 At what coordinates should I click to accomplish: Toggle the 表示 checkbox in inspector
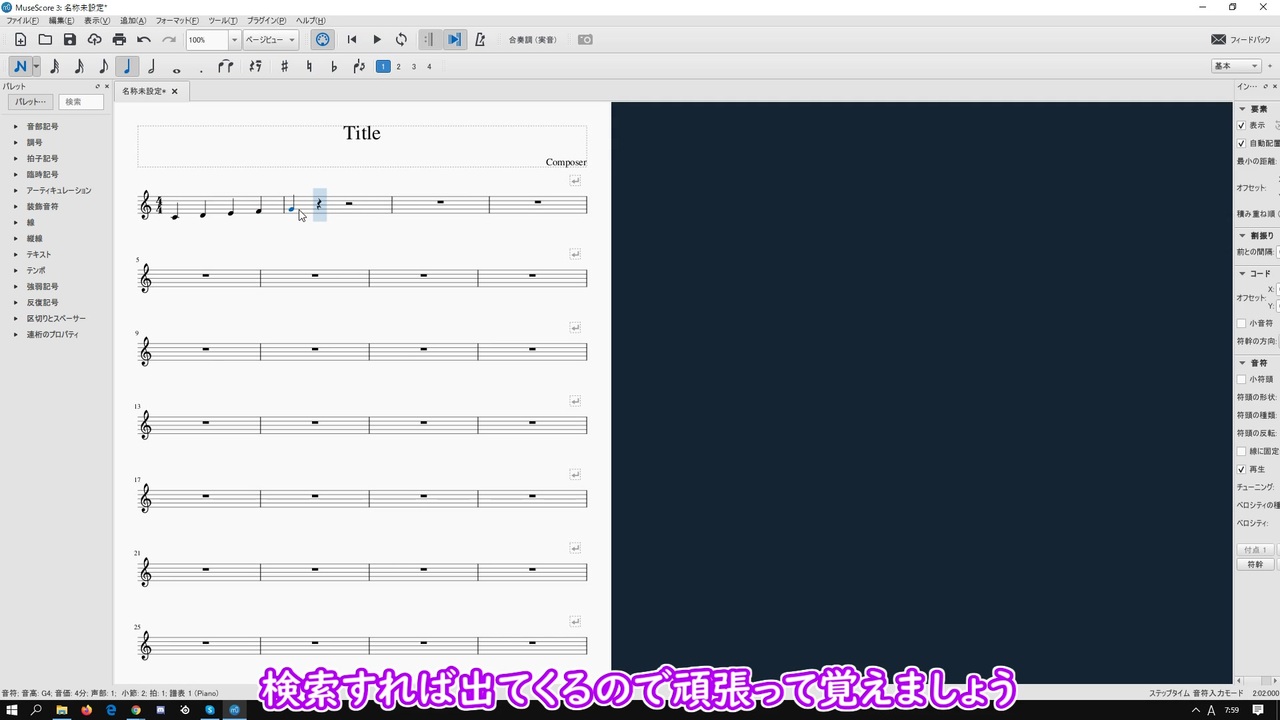point(1241,126)
